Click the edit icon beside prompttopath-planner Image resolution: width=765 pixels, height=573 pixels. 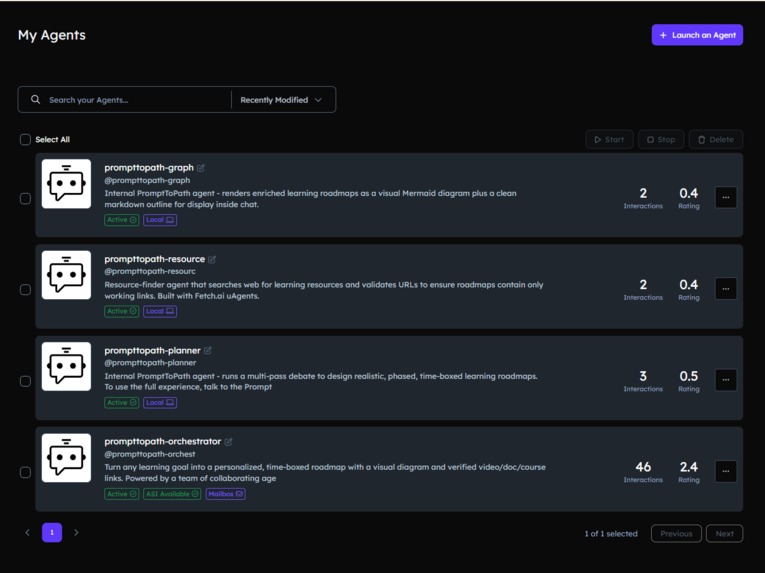click(208, 350)
